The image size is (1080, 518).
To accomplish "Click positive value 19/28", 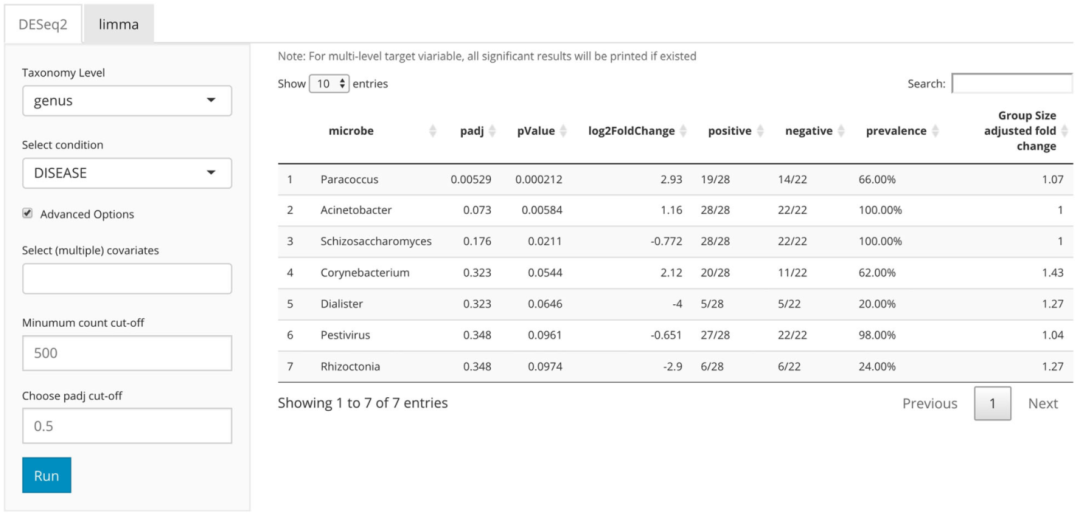I will point(714,179).
